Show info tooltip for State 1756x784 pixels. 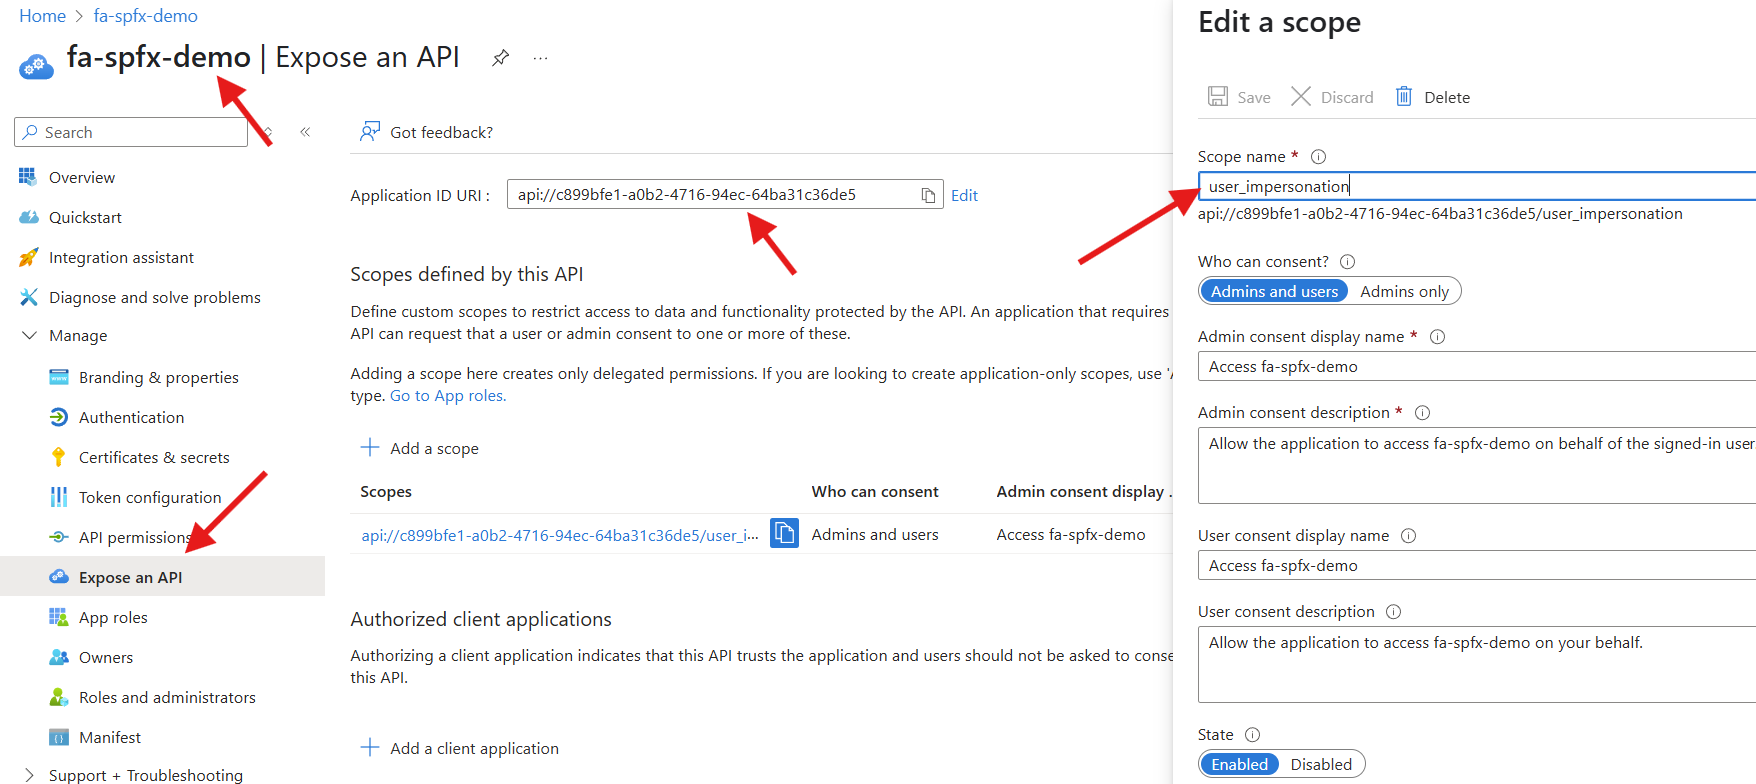tap(1252, 734)
